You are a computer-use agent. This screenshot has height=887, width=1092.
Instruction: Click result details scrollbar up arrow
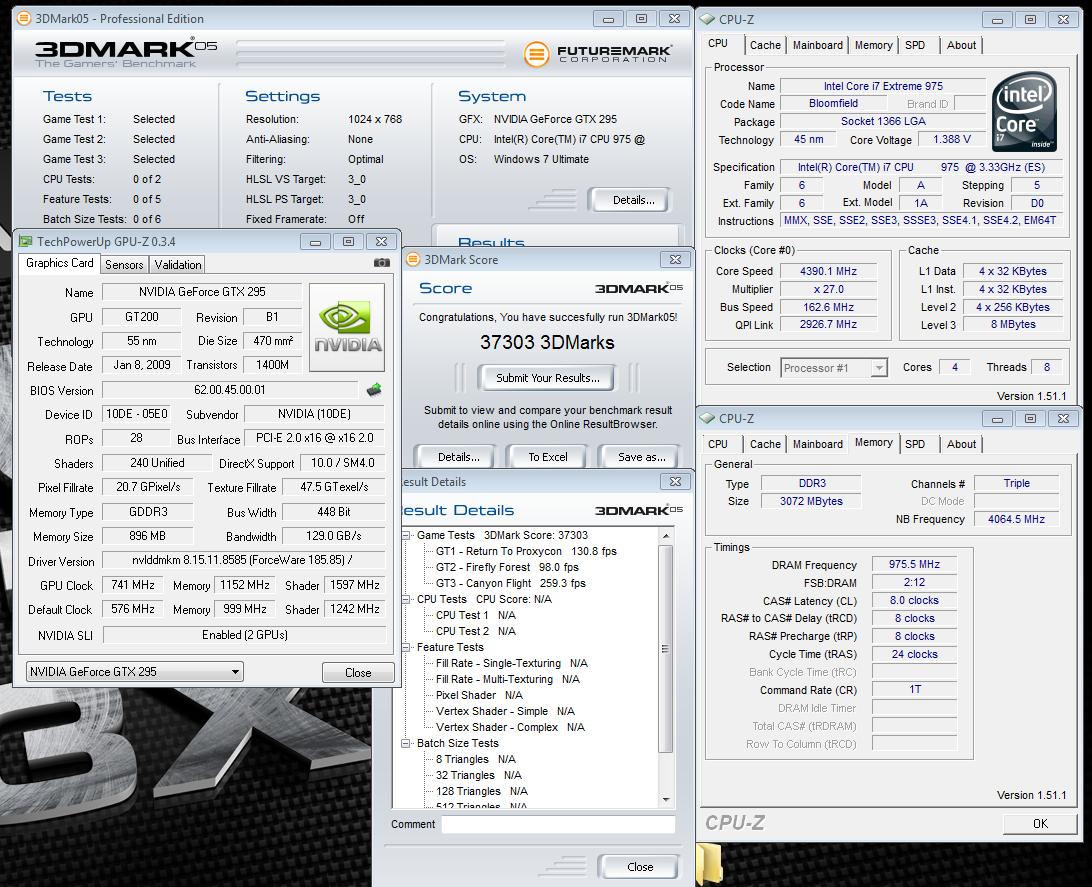pyautogui.click(x=666, y=535)
